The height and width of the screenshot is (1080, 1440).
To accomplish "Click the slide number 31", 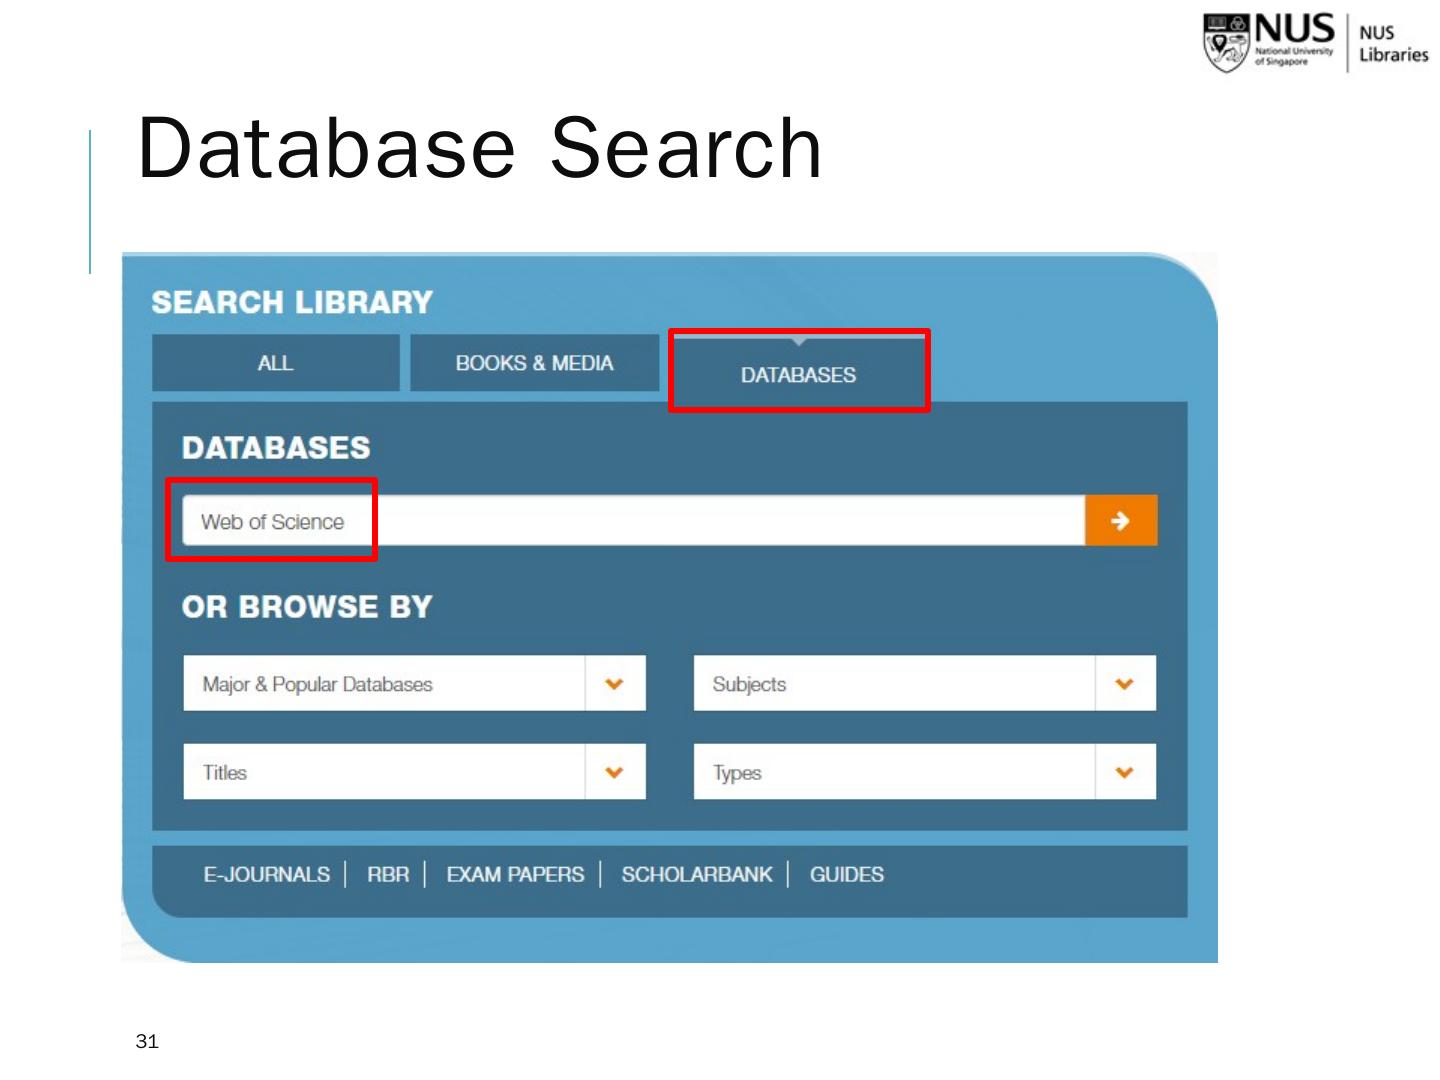I will pyautogui.click(x=147, y=1041).
